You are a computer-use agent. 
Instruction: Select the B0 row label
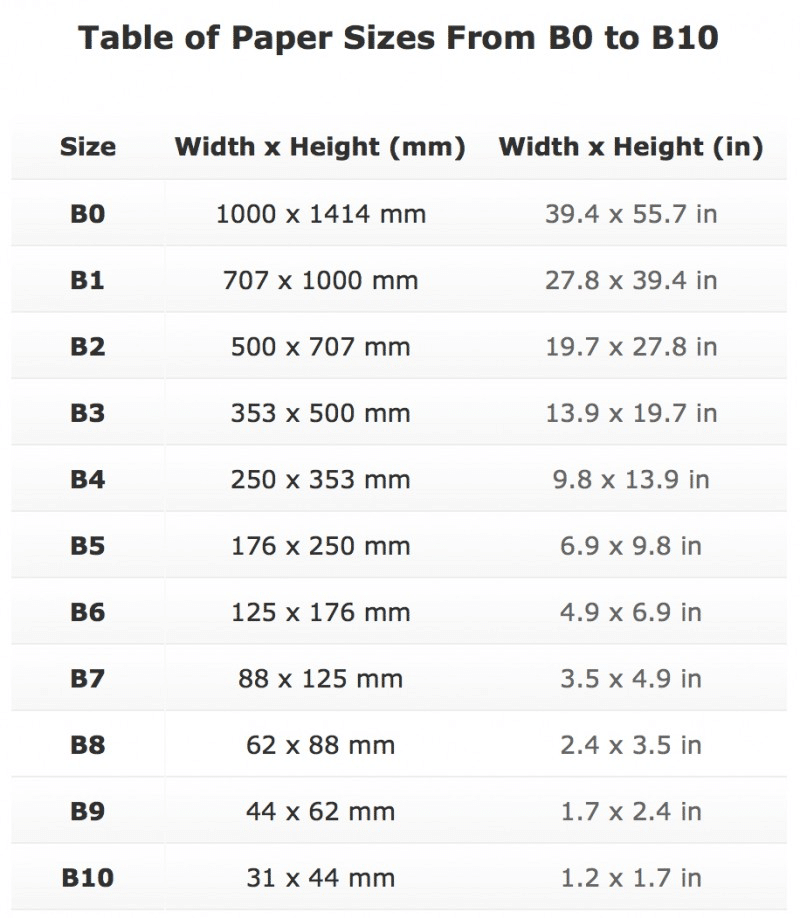coord(88,214)
